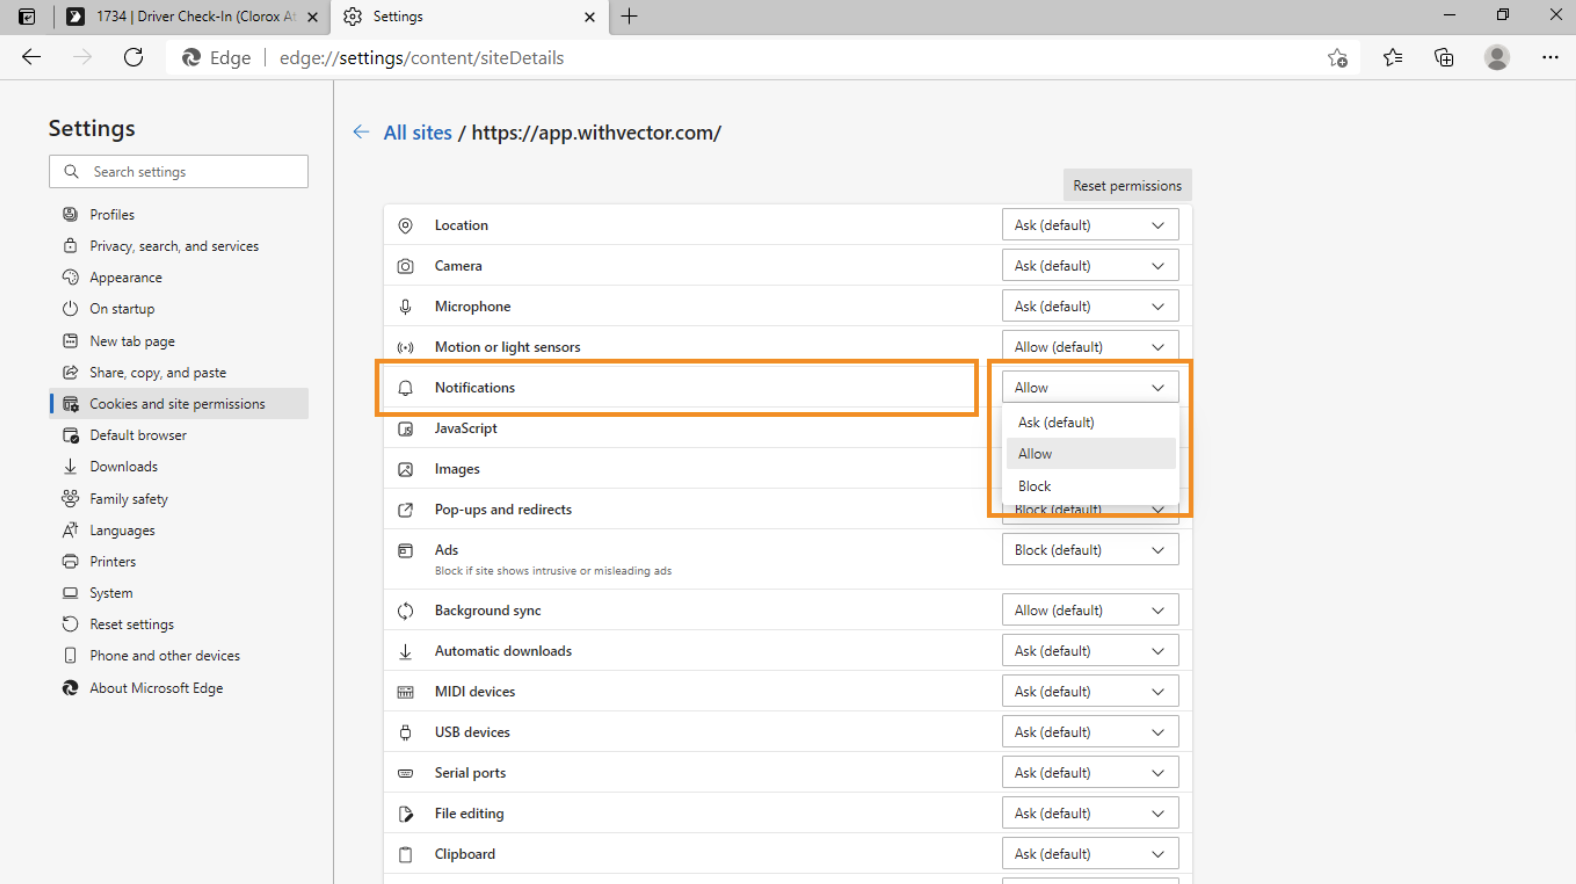Click the Clipboard row icon
This screenshot has height=884, width=1576.
coord(405,854)
